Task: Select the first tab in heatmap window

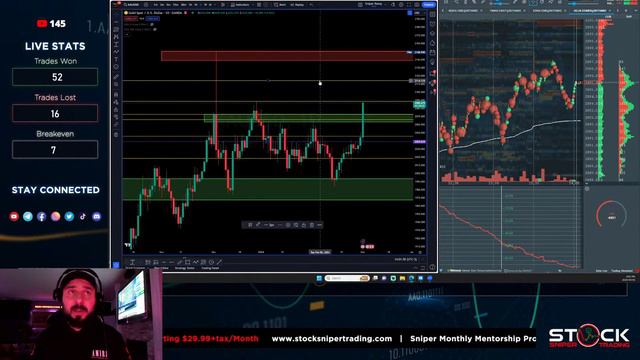Action: (464, 10)
